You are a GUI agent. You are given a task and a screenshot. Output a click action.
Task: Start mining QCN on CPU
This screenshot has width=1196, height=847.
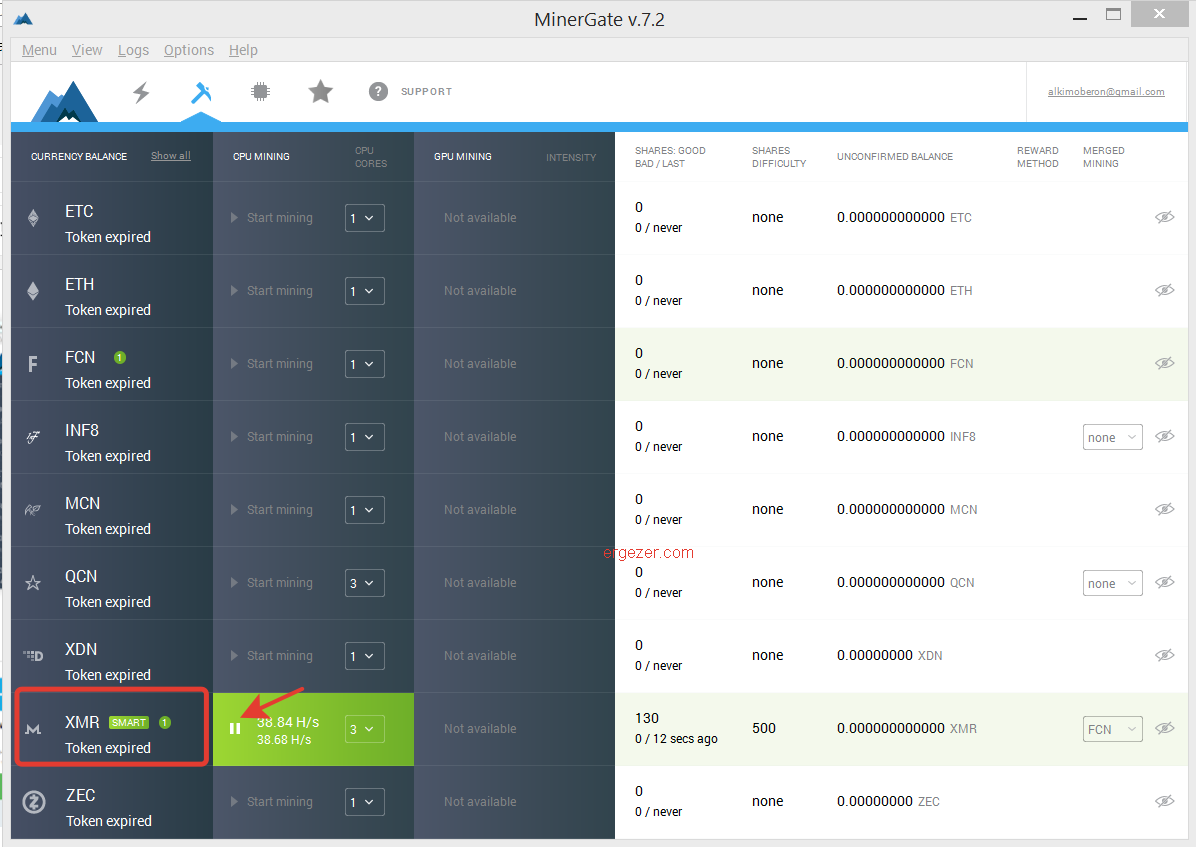coord(272,583)
